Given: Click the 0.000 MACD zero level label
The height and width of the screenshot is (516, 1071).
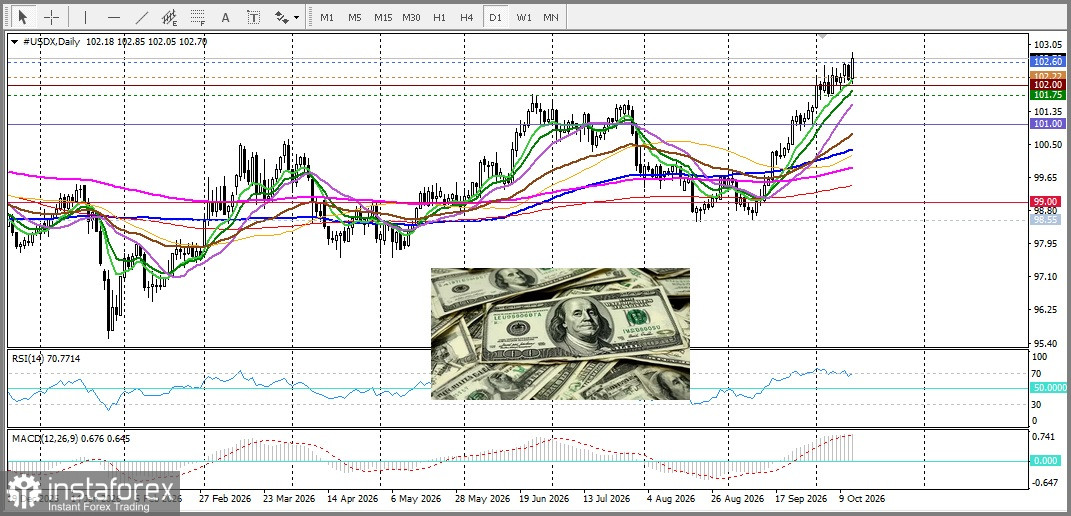Looking at the screenshot, I should pyautogui.click(x=1048, y=461).
